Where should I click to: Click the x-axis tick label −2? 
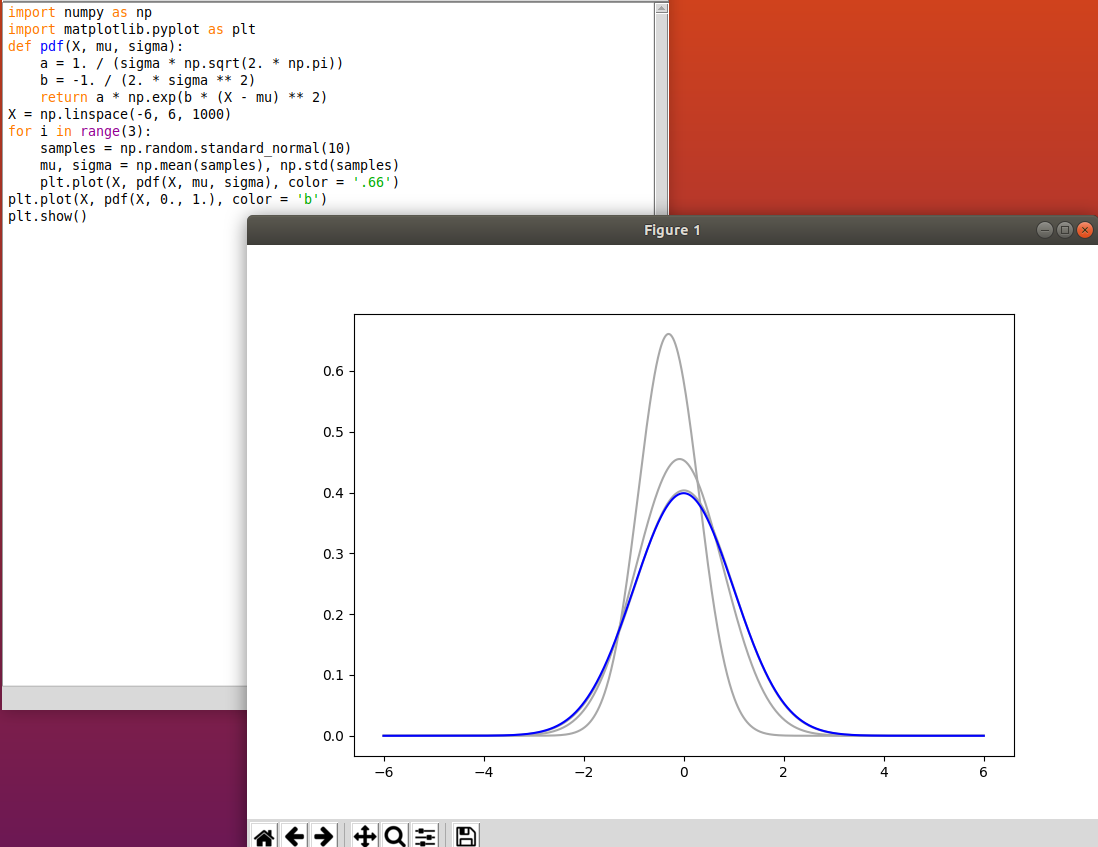pyautogui.click(x=584, y=772)
